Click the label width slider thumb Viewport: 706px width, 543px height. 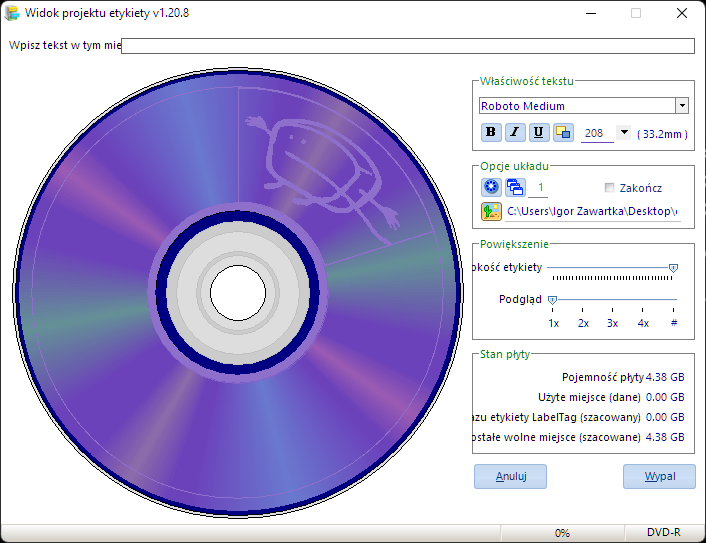point(673,268)
